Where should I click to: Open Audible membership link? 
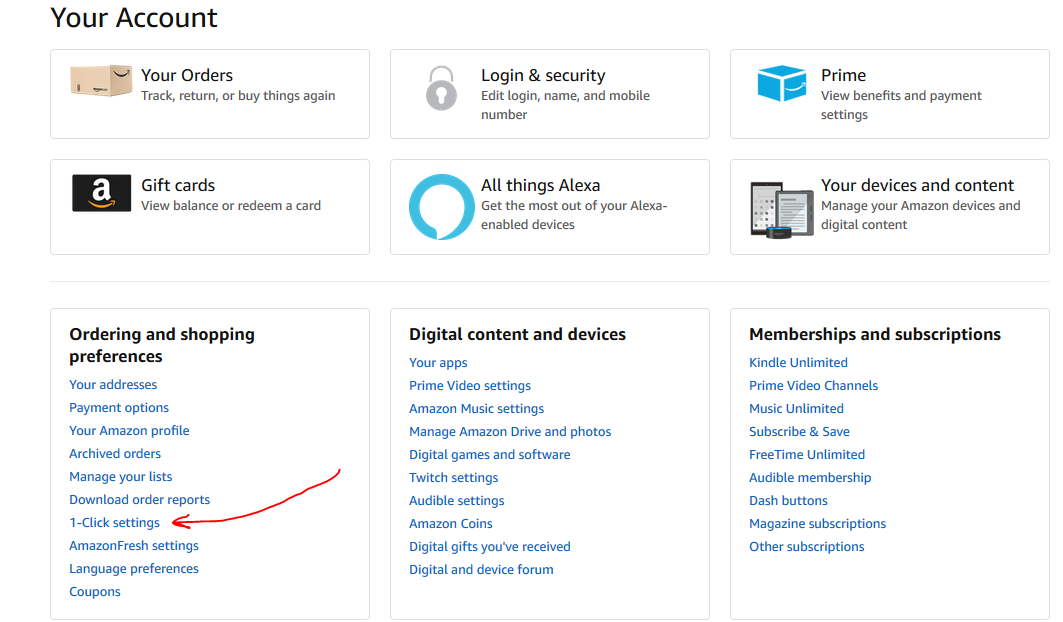pos(810,478)
